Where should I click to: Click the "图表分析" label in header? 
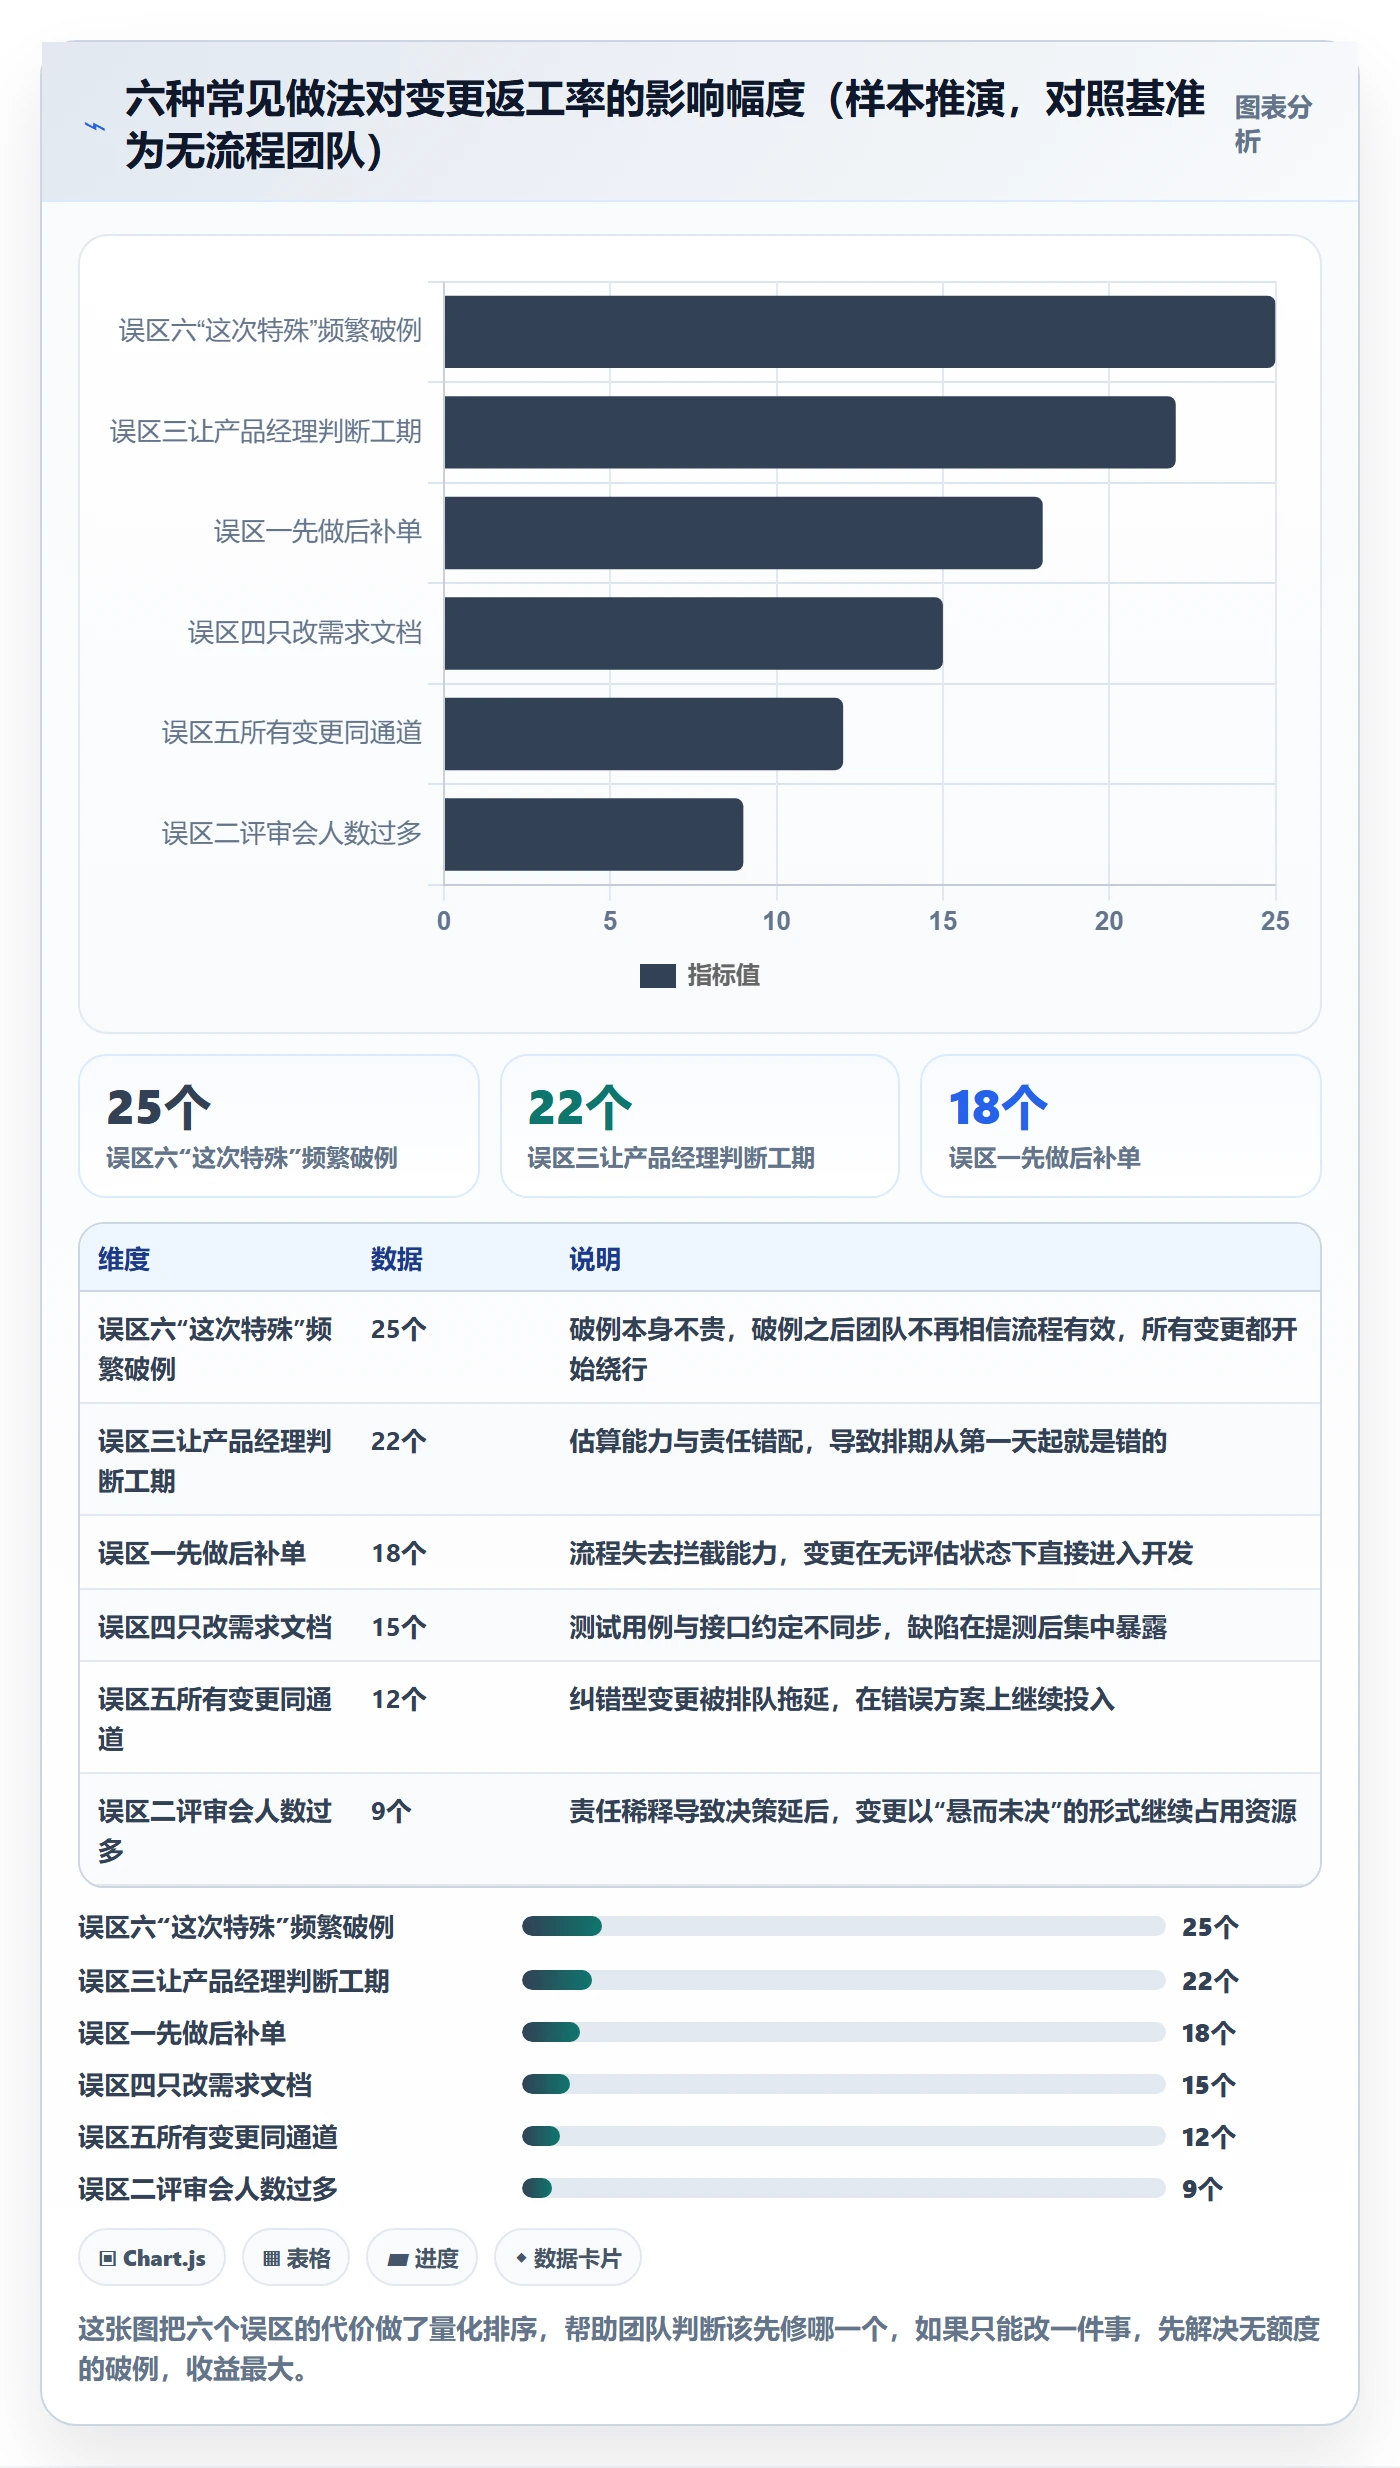tap(1273, 124)
